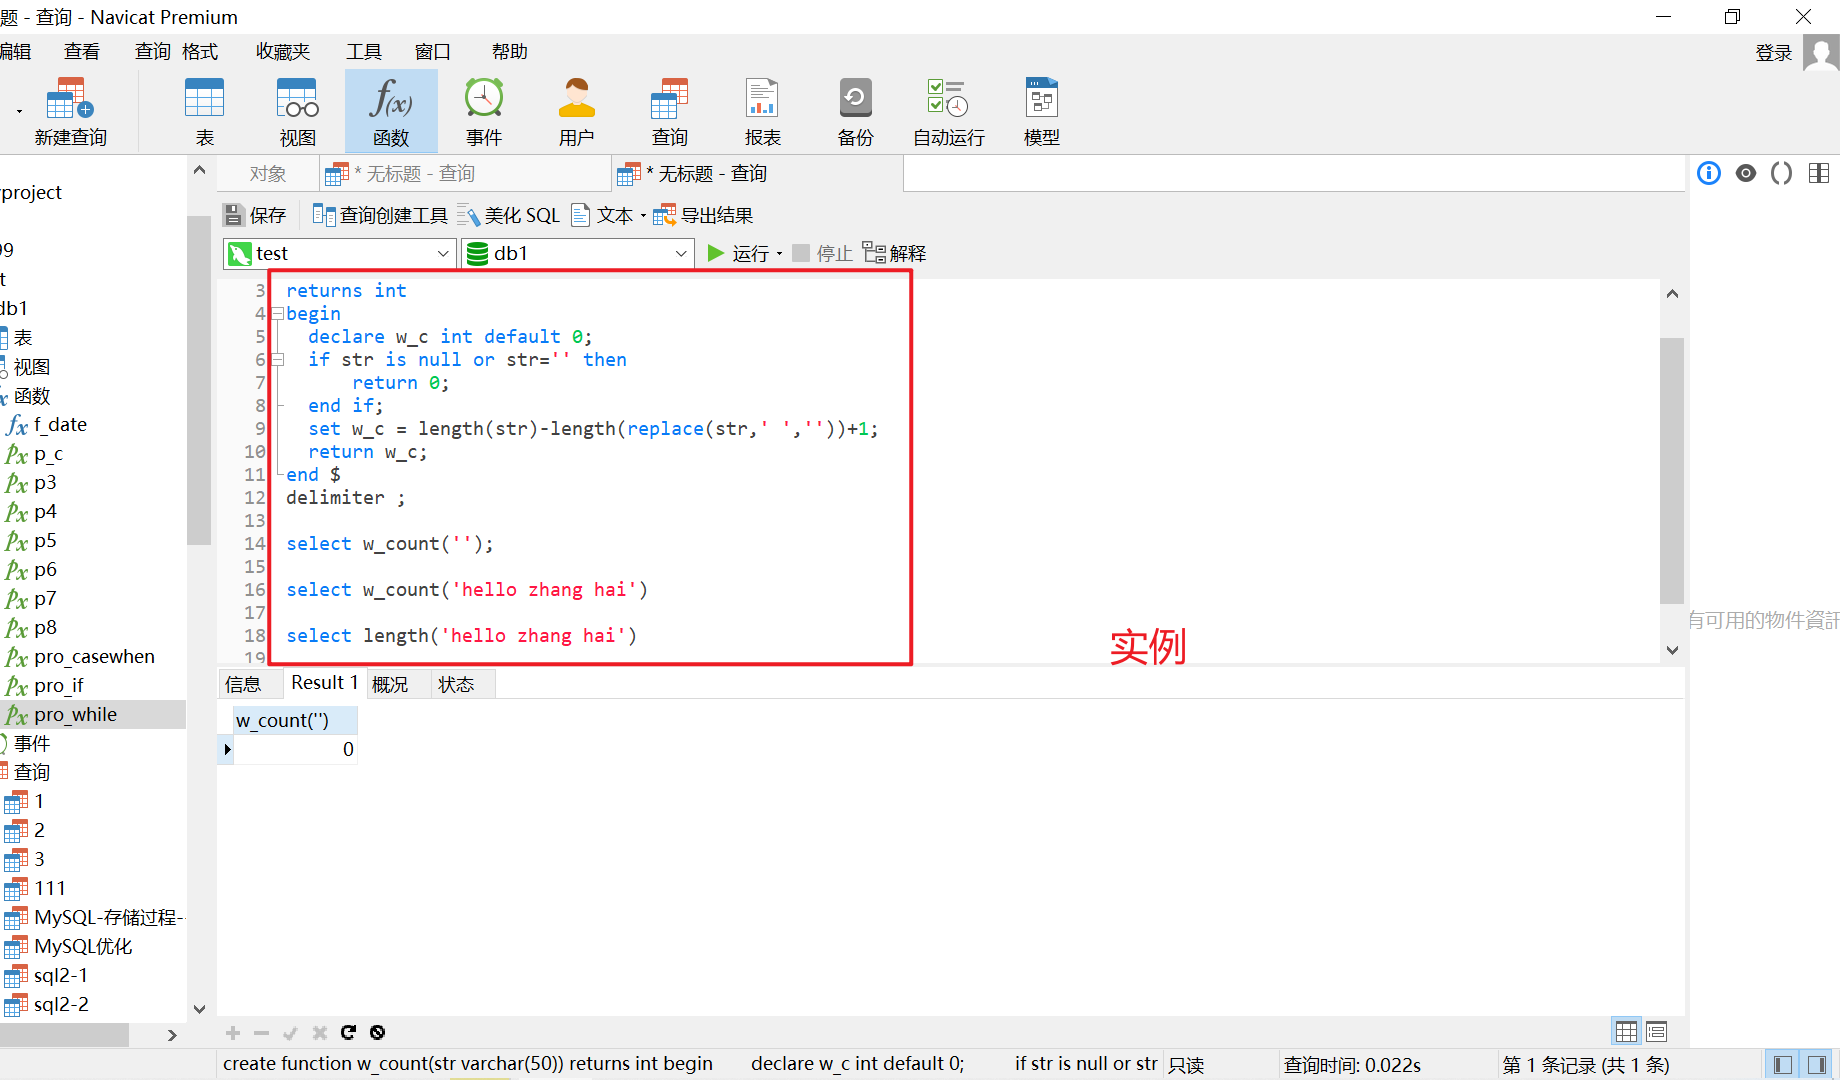Click the add record plus icon
The width and height of the screenshot is (1840, 1080).
(x=233, y=1032)
